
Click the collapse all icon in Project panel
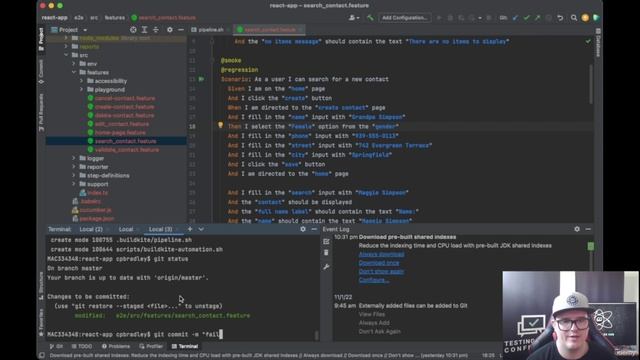pos(156,30)
